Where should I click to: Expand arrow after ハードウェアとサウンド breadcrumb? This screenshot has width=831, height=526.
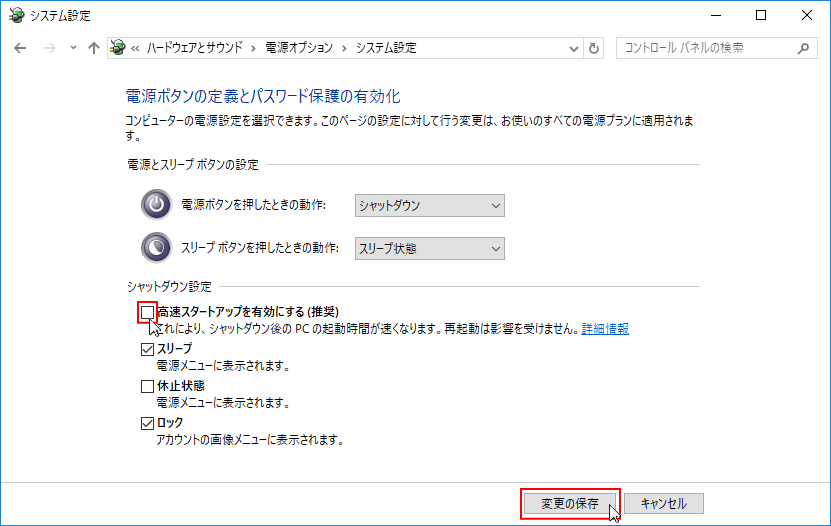coord(253,48)
